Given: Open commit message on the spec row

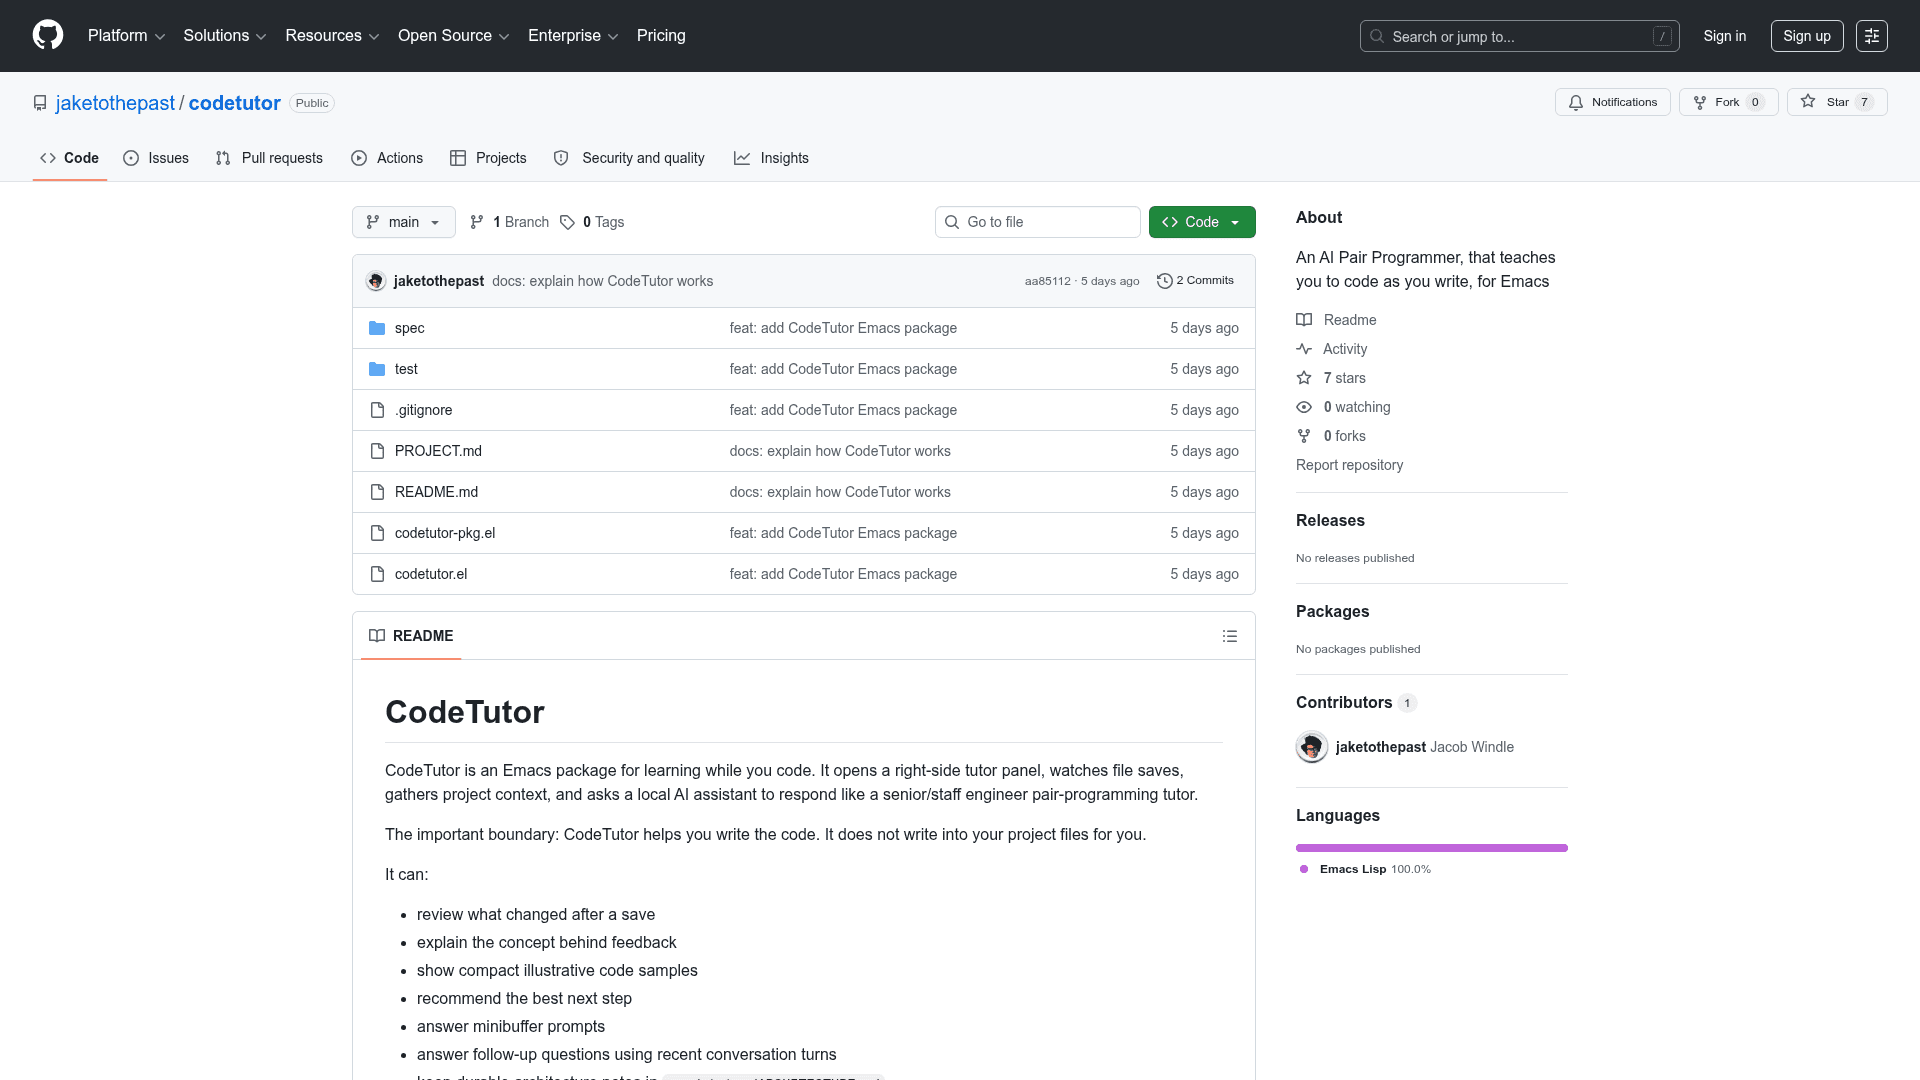Looking at the screenshot, I should (843, 328).
